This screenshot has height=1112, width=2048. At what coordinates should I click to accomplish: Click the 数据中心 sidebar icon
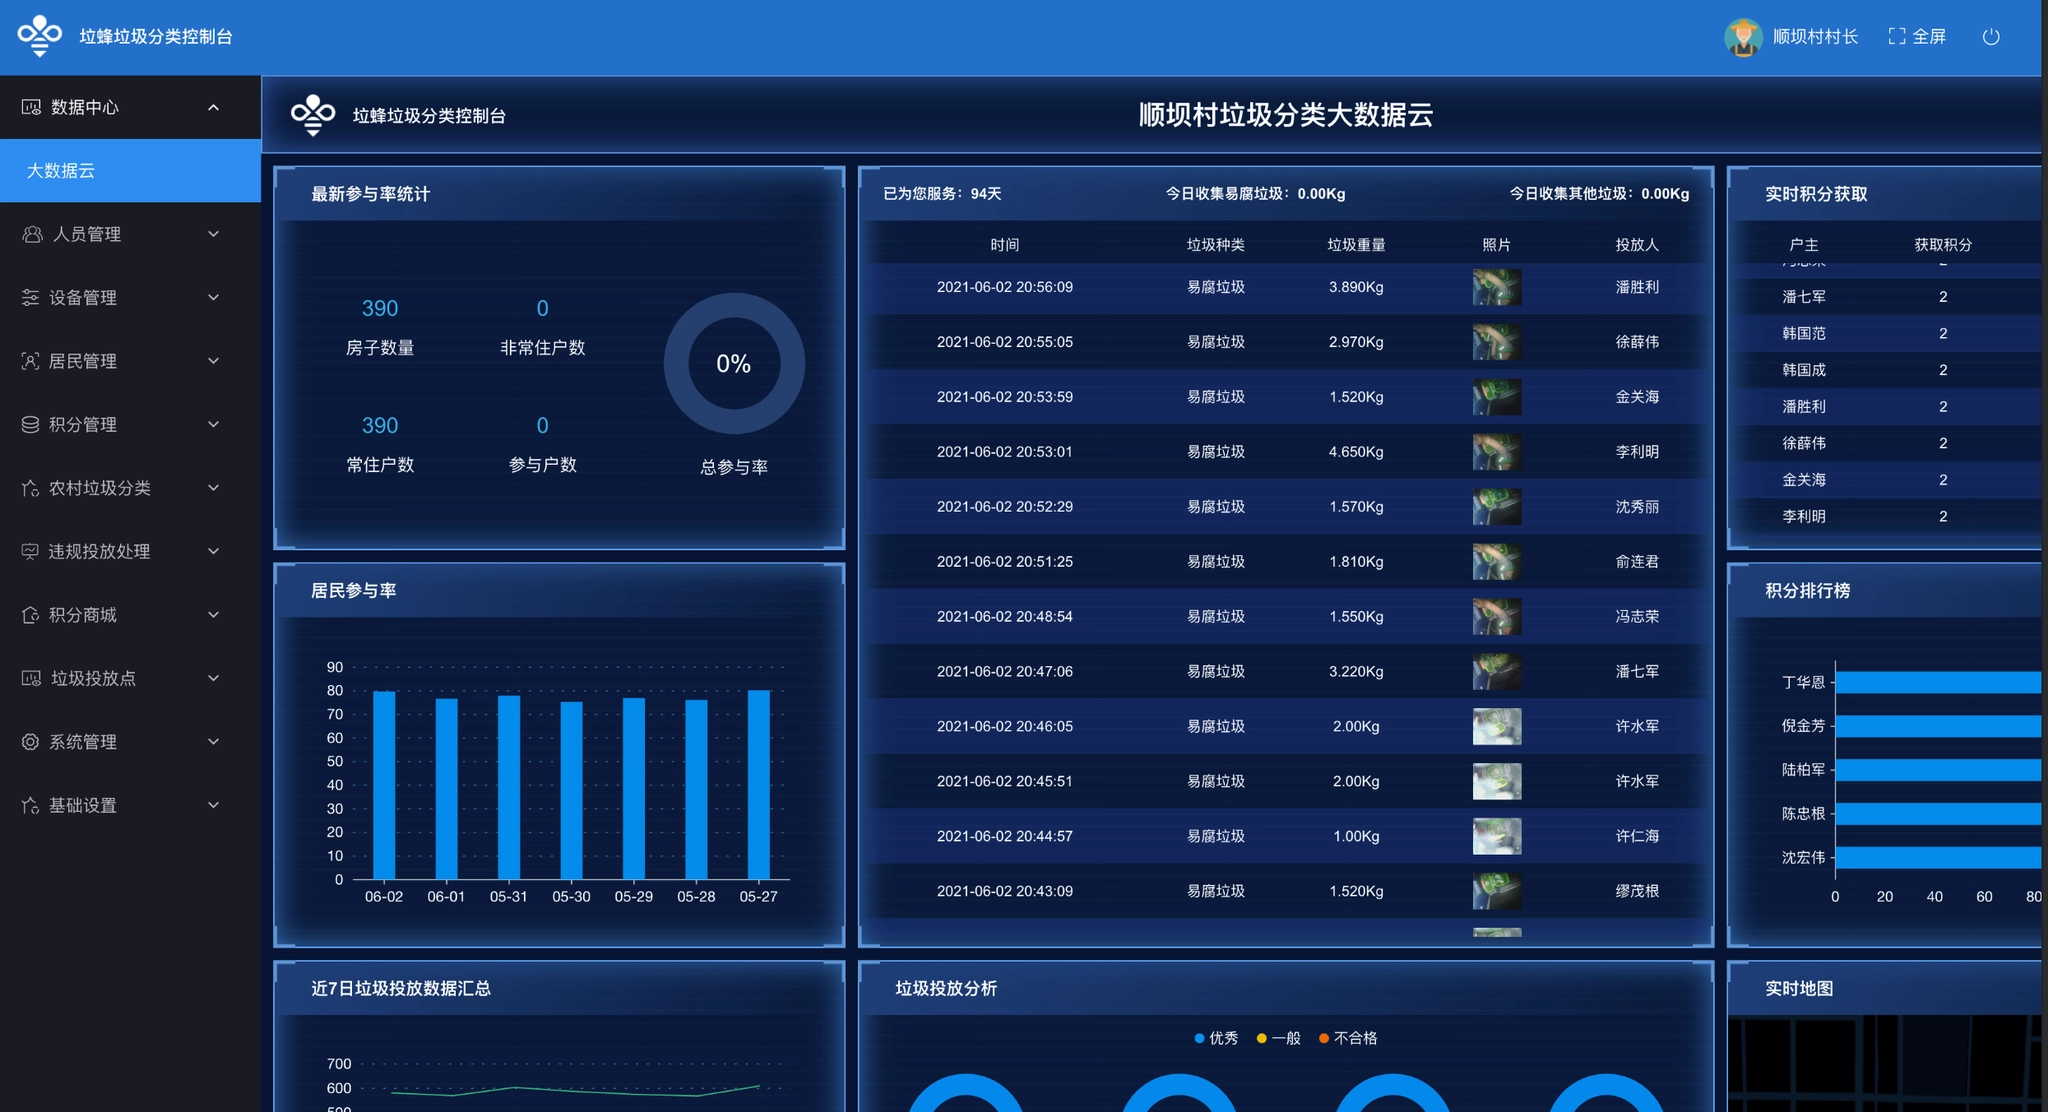point(31,107)
